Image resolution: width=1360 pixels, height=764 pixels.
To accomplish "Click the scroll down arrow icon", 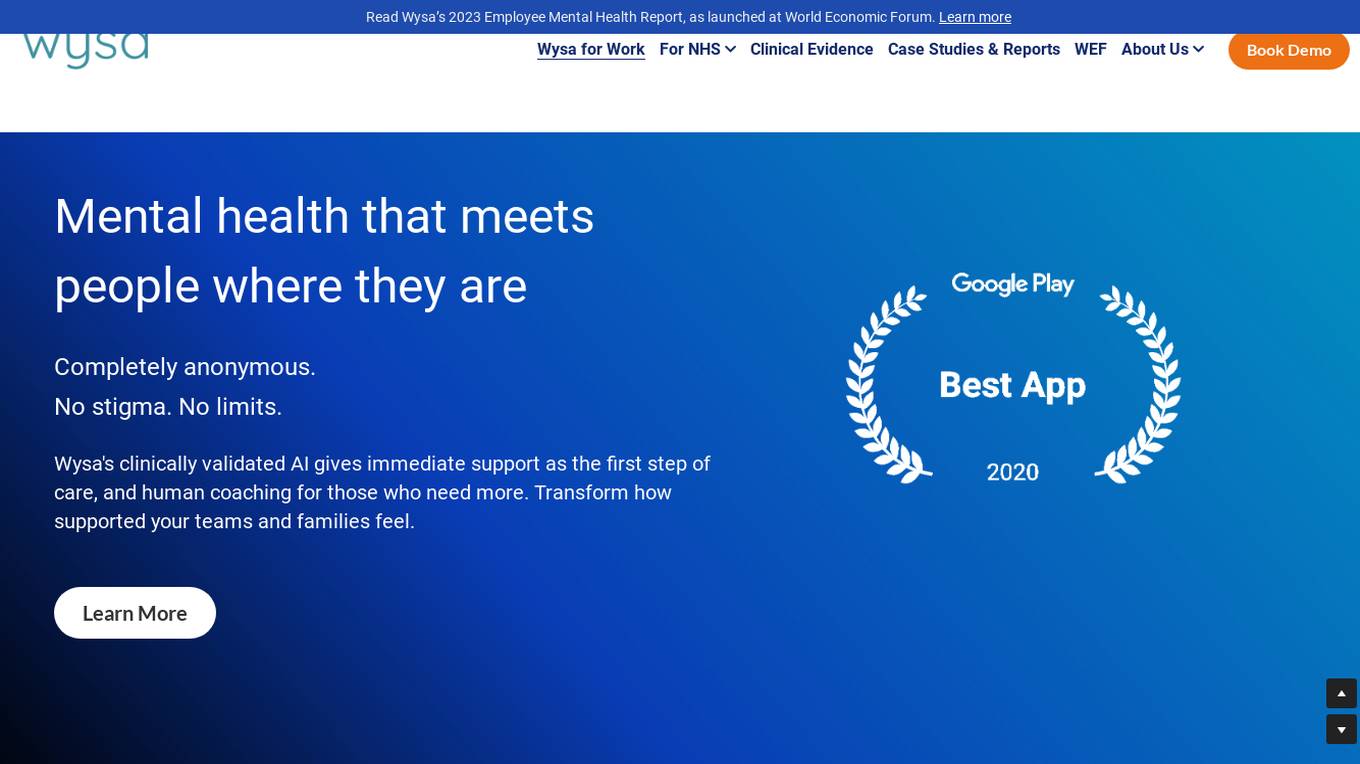I will click(1341, 729).
